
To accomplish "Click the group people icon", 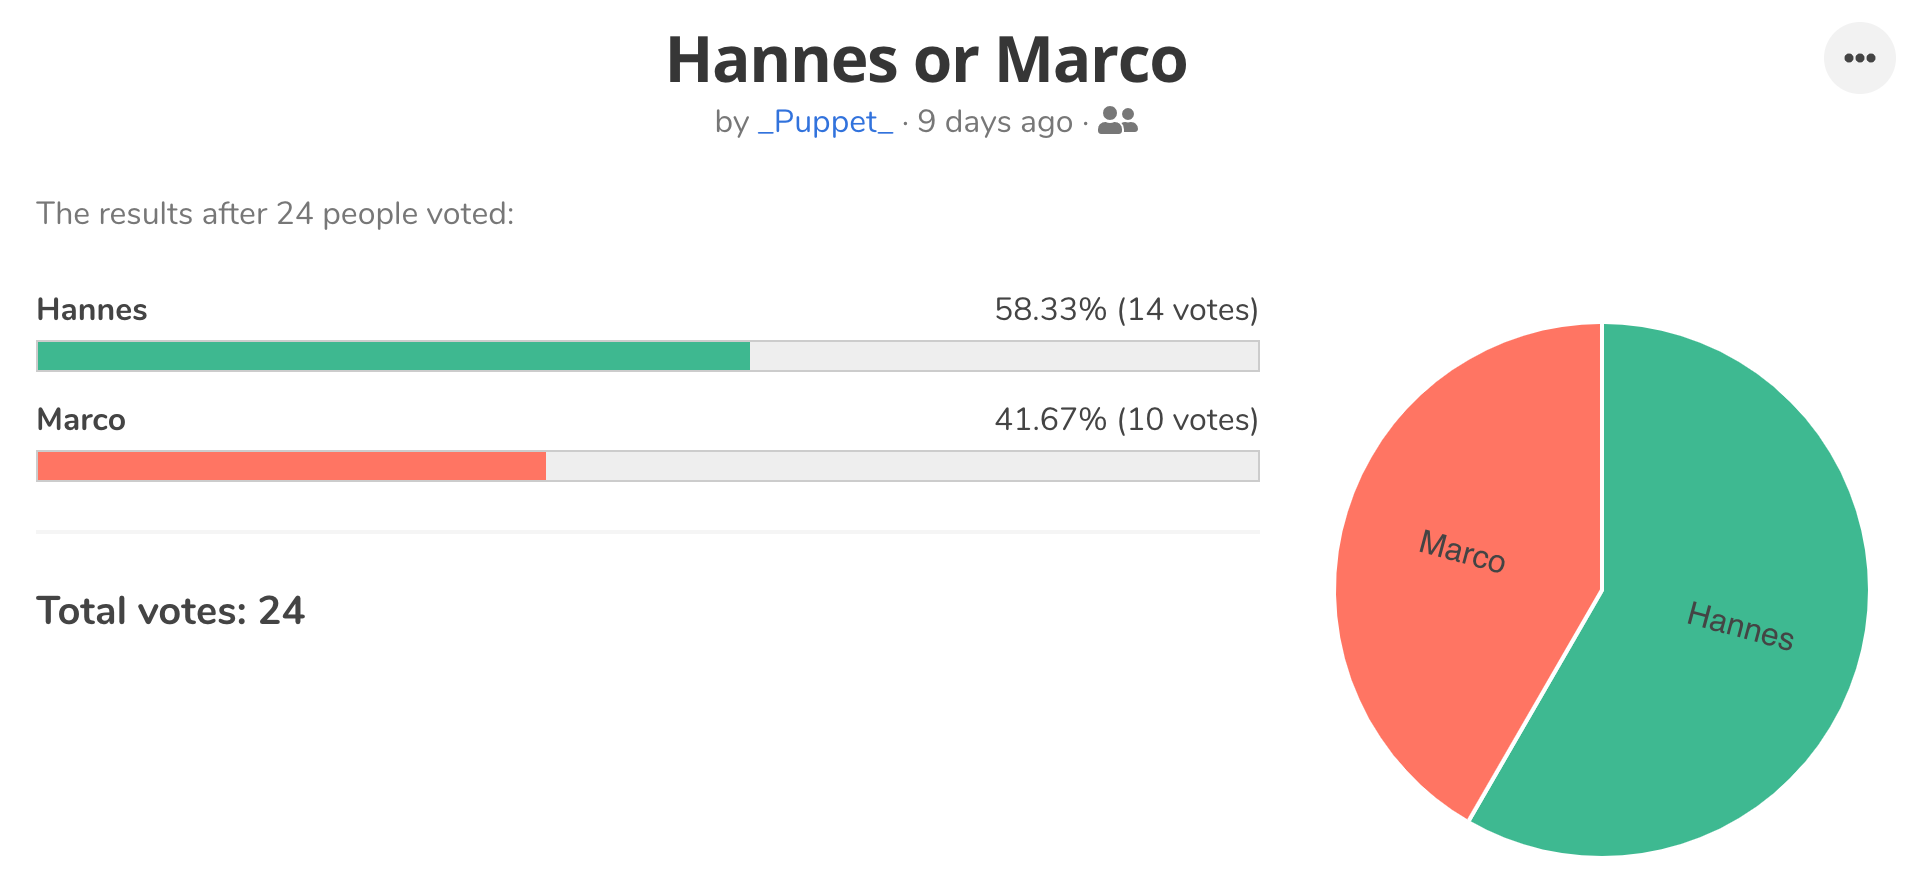I will (x=1118, y=121).
